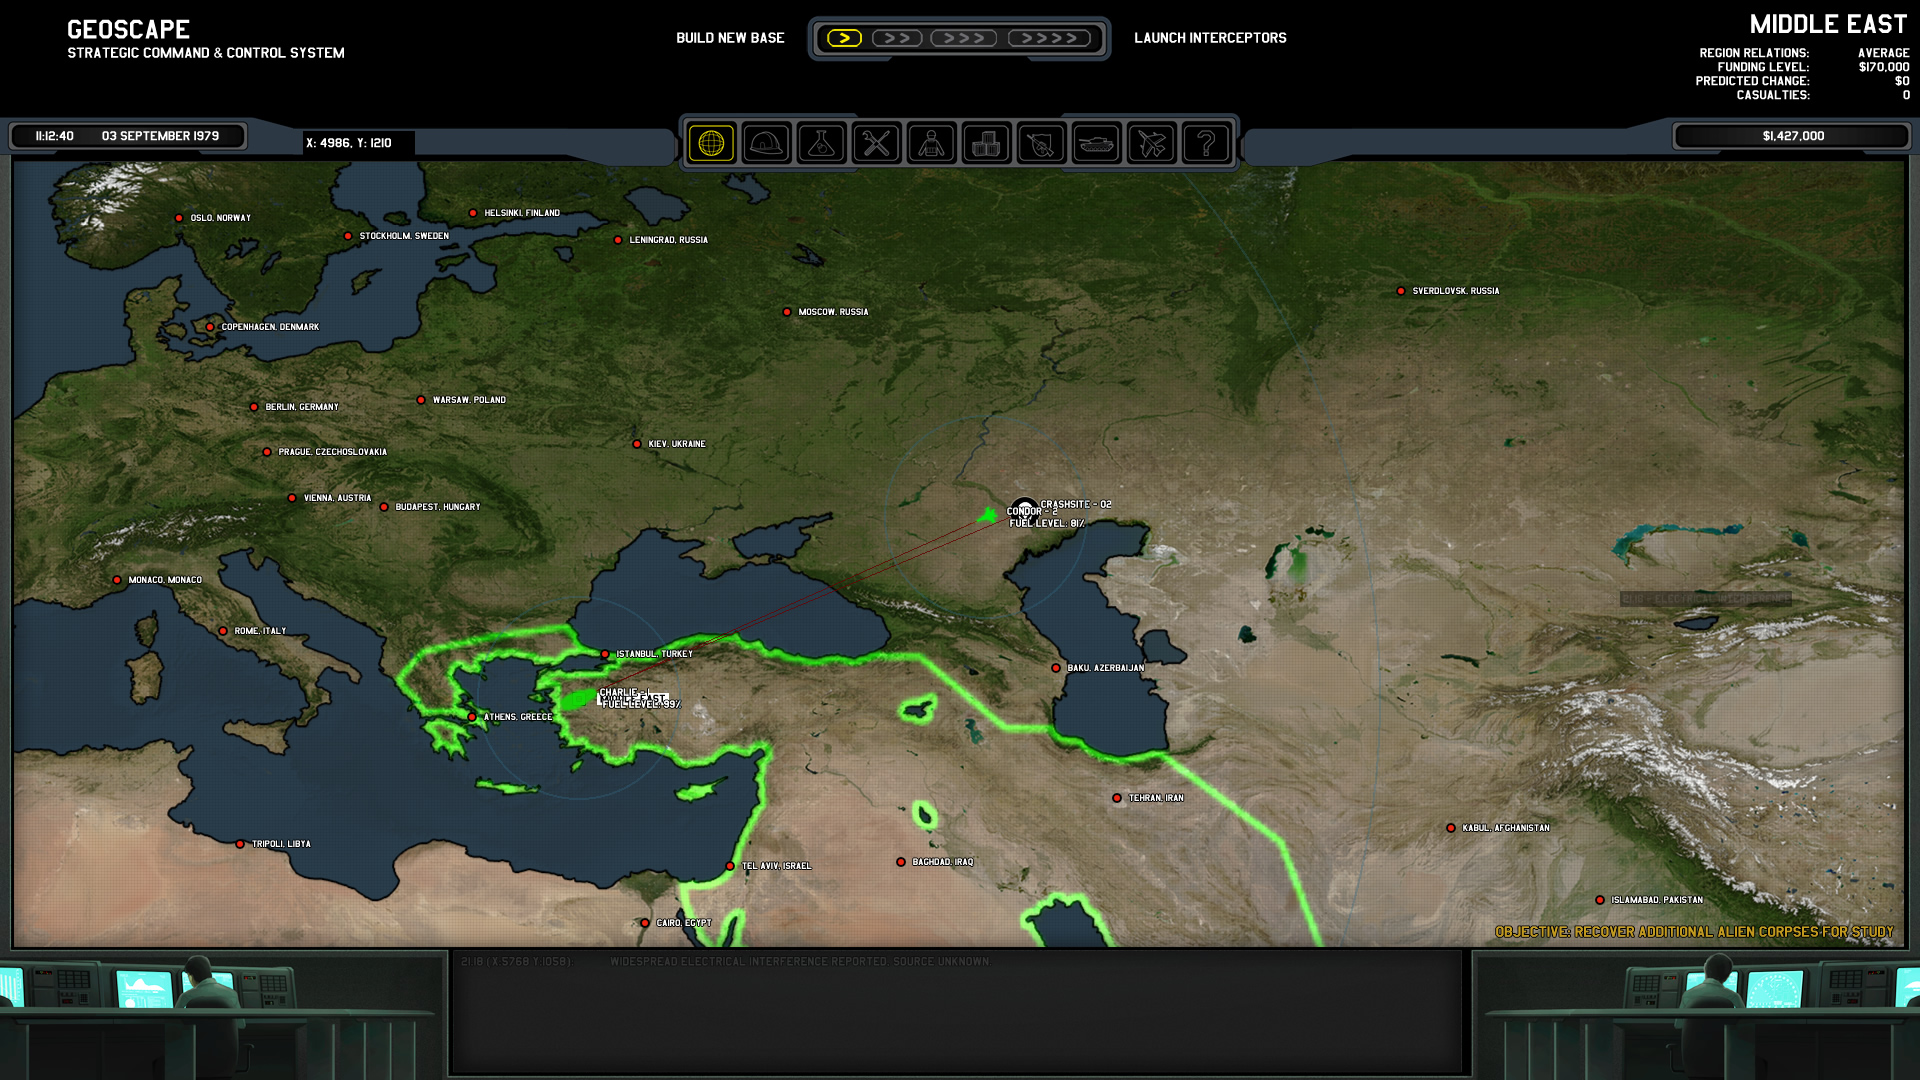Click the Baghdad, Iraq label
The image size is (1920, 1080).
(943, 862)
